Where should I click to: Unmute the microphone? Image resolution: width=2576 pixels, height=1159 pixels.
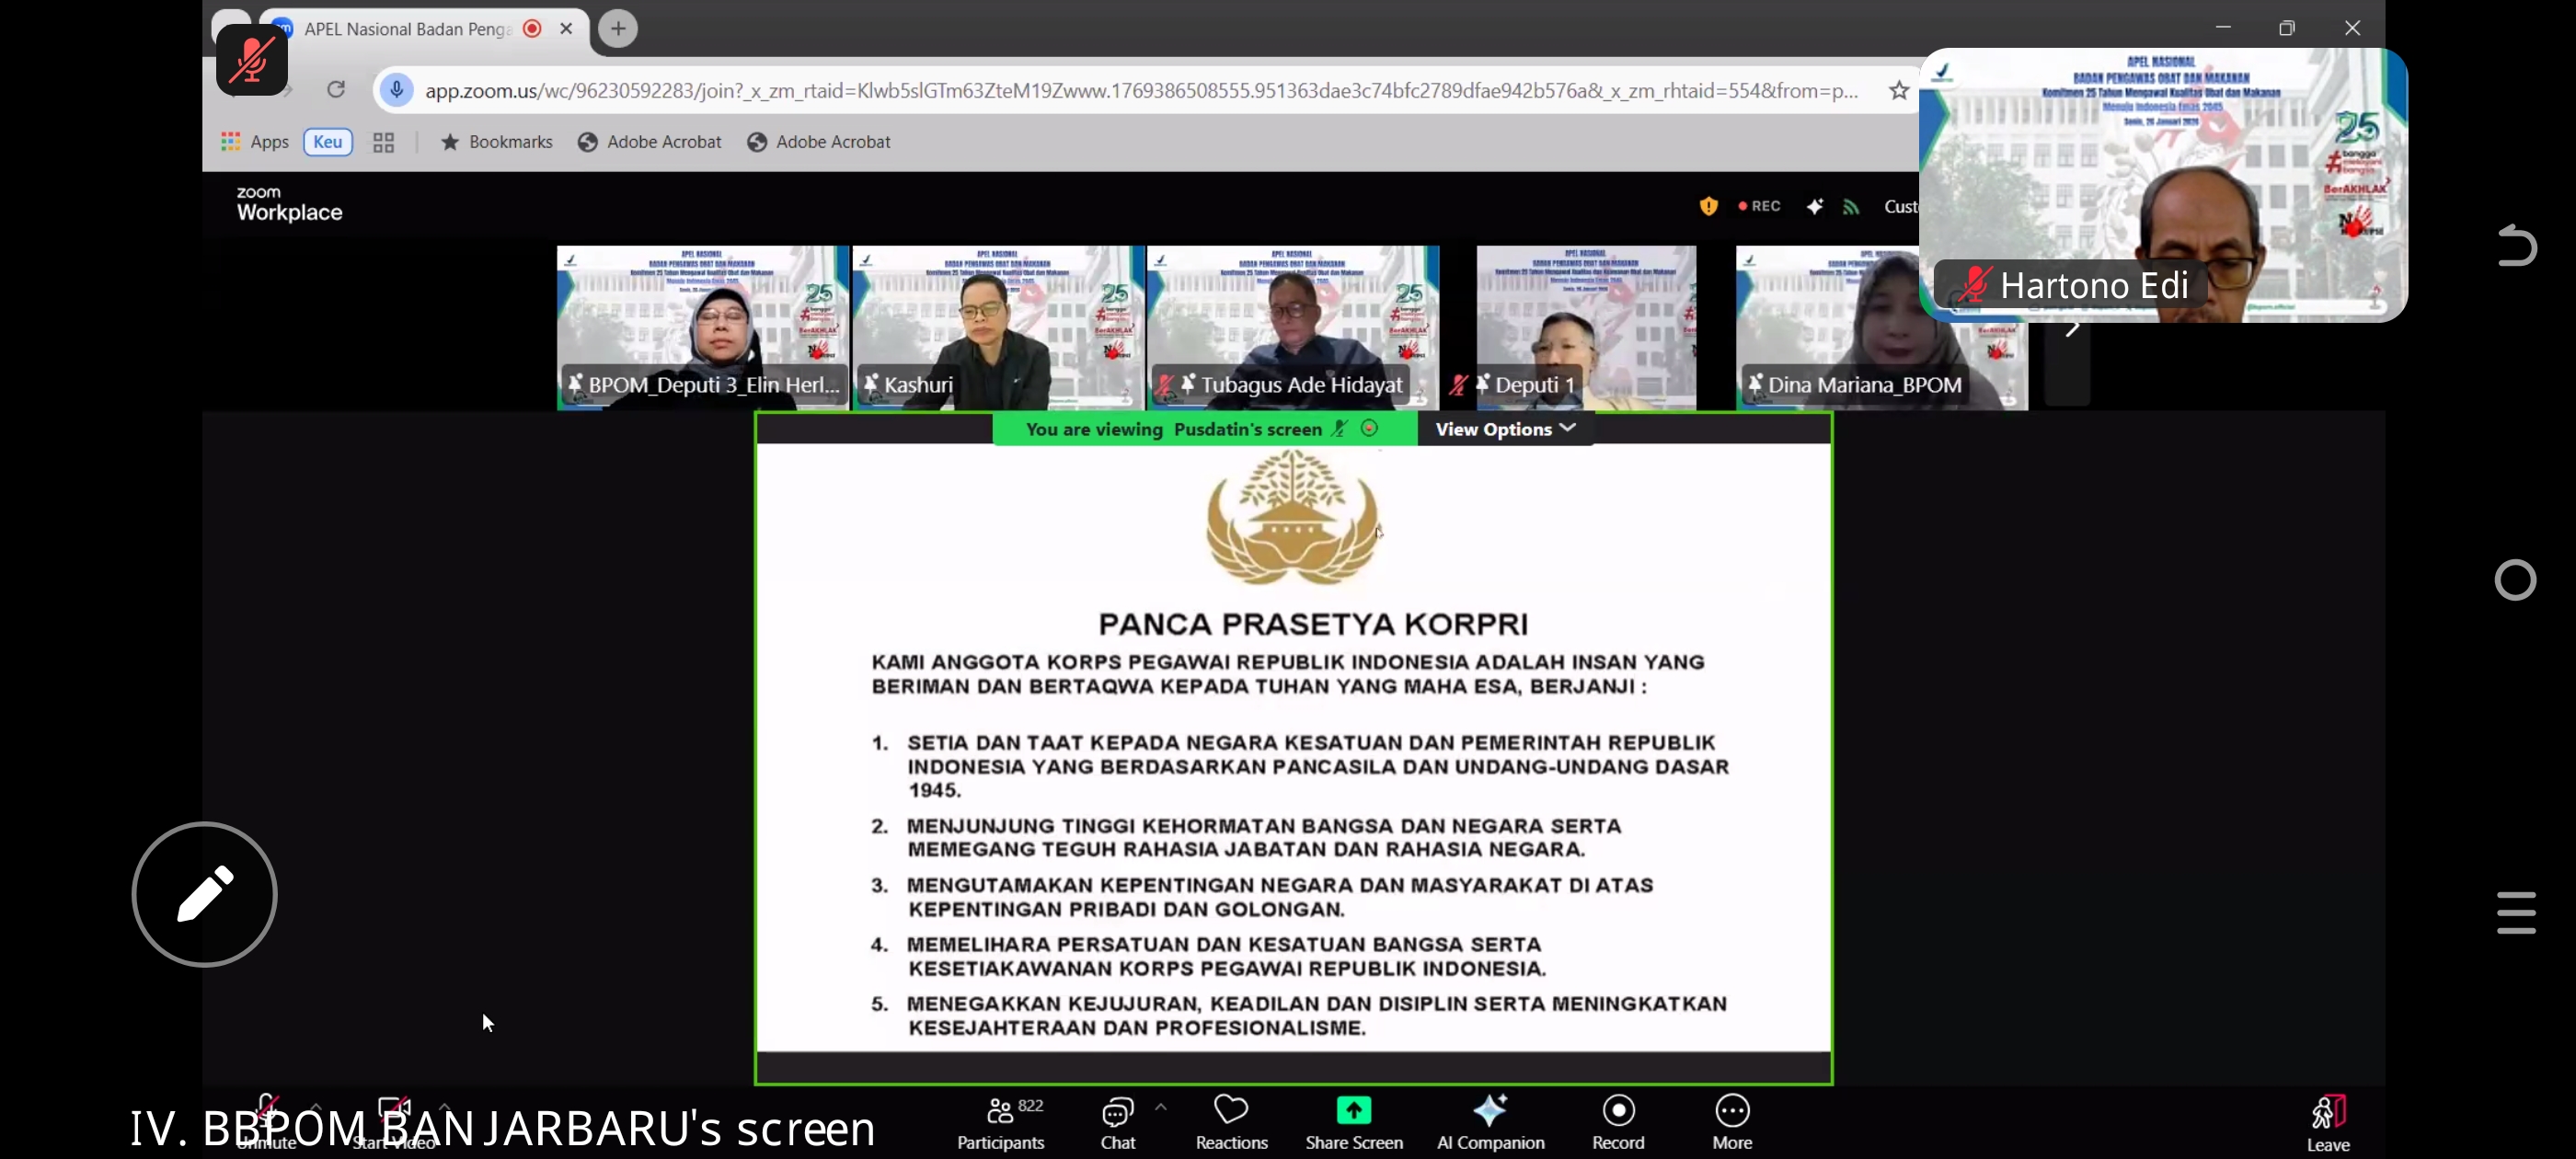click(x=267, y=1110)
